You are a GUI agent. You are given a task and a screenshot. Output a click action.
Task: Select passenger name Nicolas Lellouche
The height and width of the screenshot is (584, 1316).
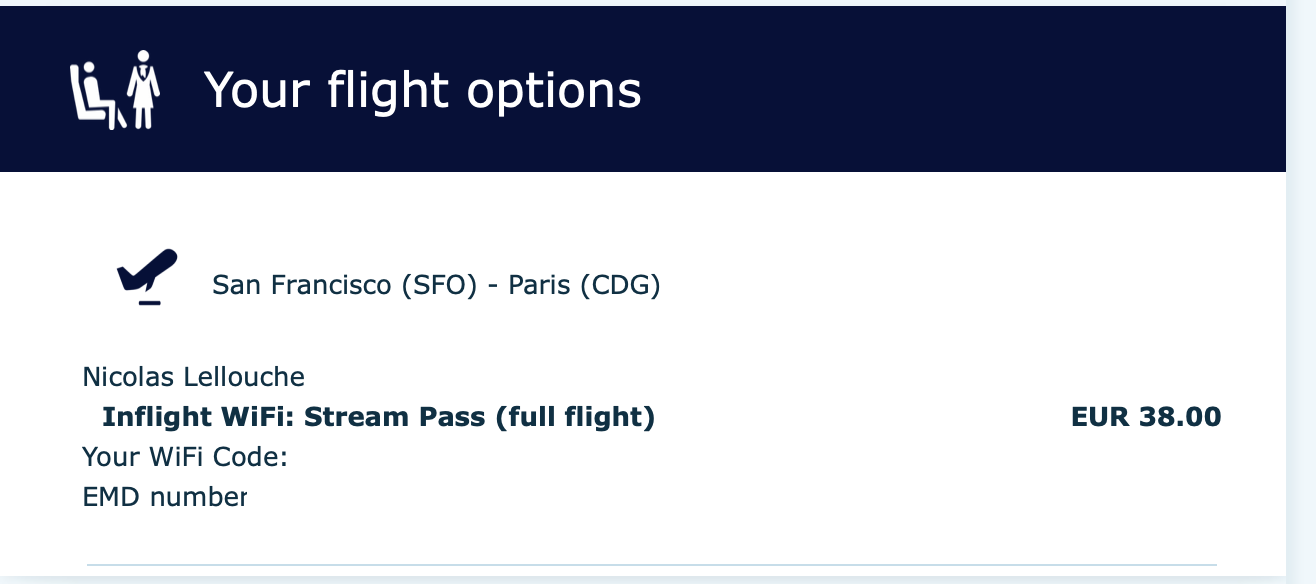[193, 377]
